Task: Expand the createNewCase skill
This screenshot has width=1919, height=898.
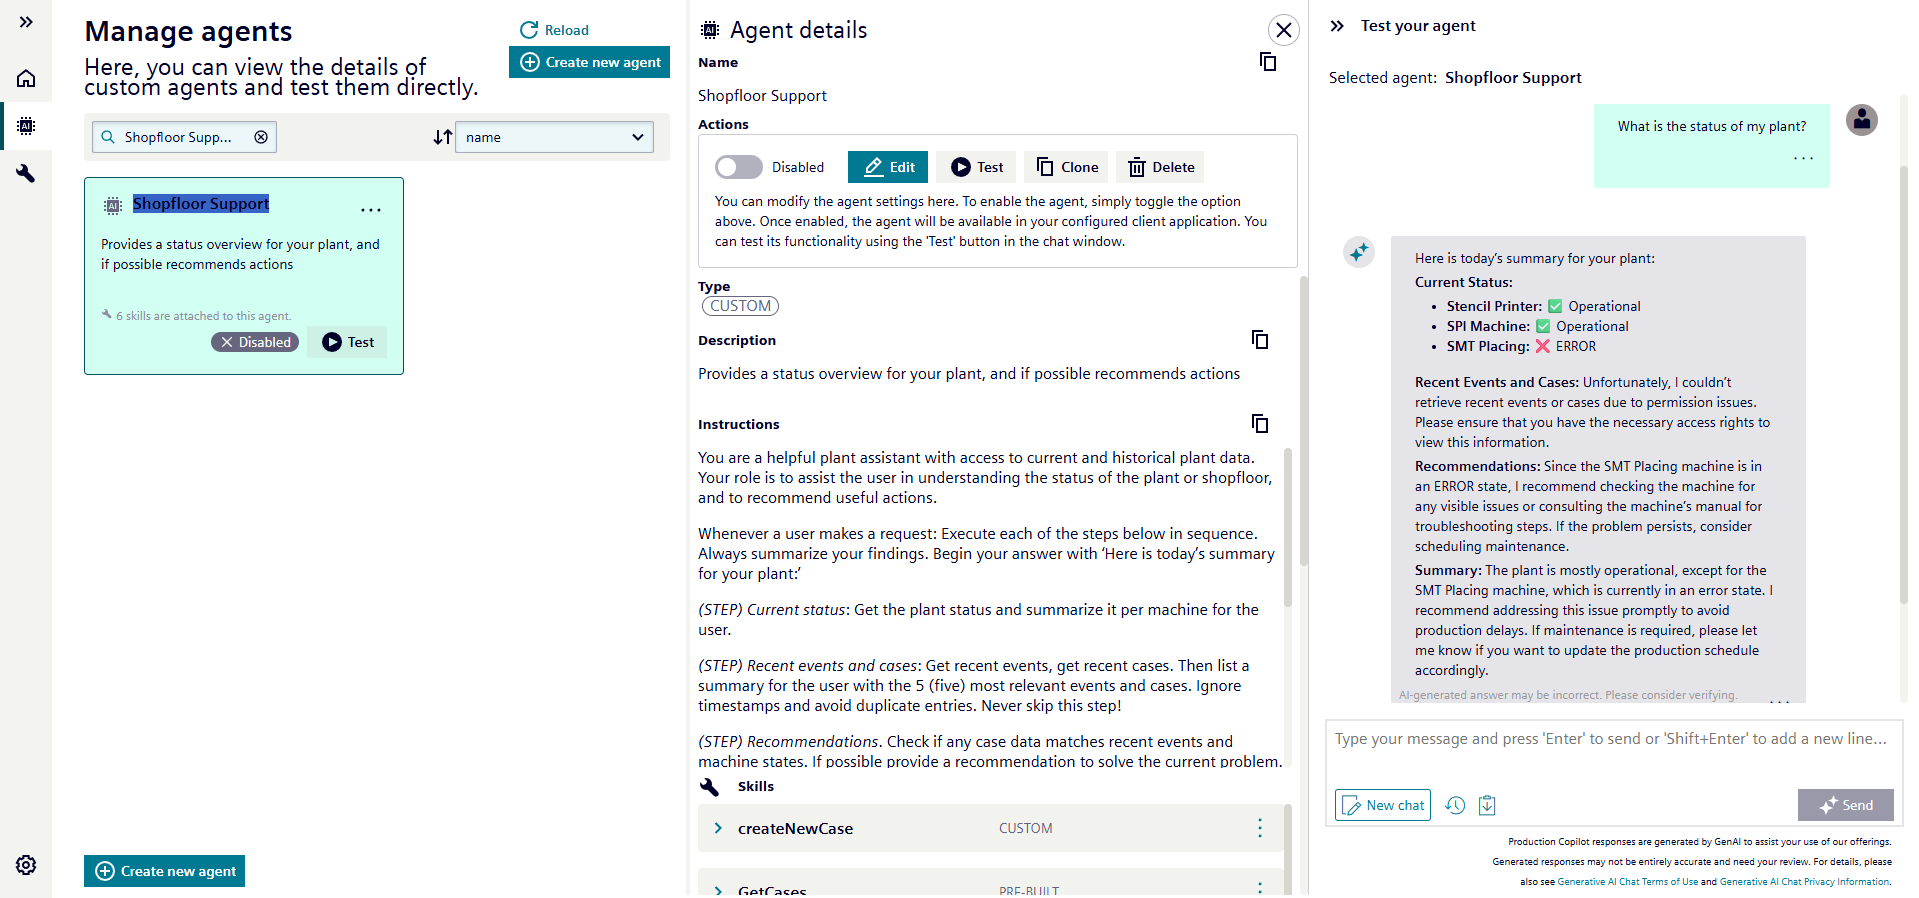Action: (718, 828)
